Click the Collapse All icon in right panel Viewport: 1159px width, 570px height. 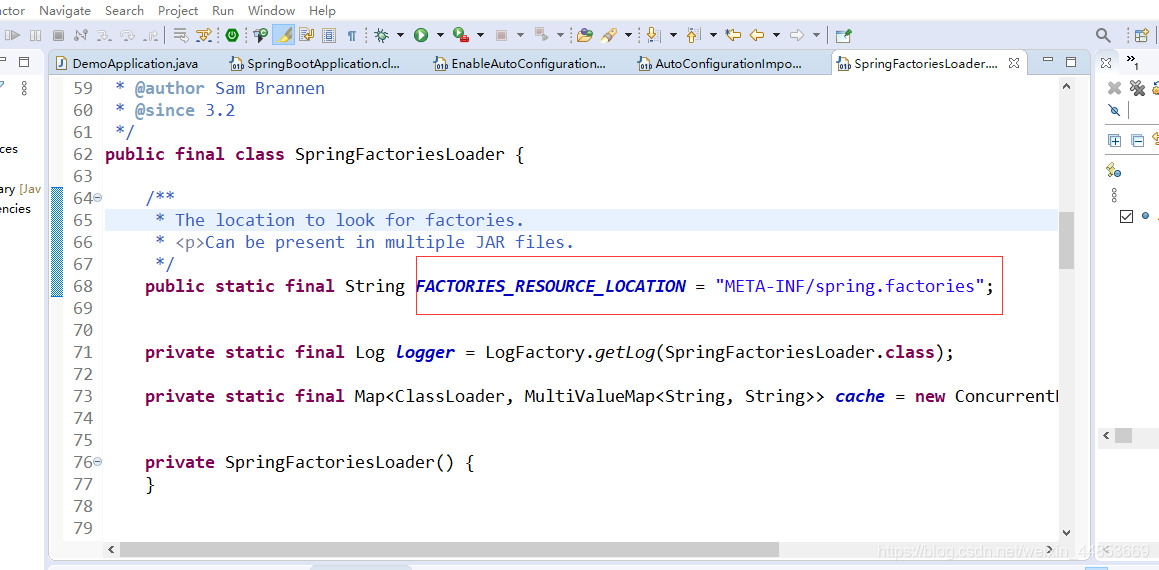pyautogui.click(x=1138, y=140)
